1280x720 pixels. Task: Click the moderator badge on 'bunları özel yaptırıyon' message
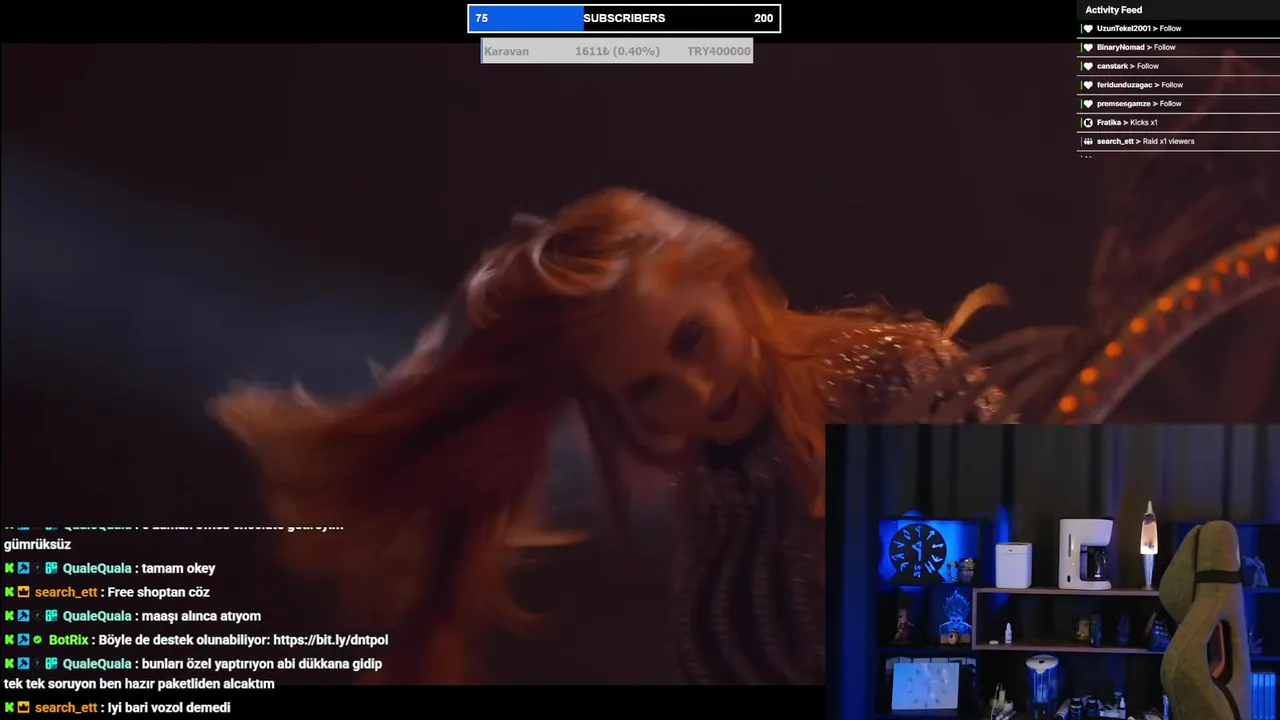pyautogui.click(x=23, y=664)
